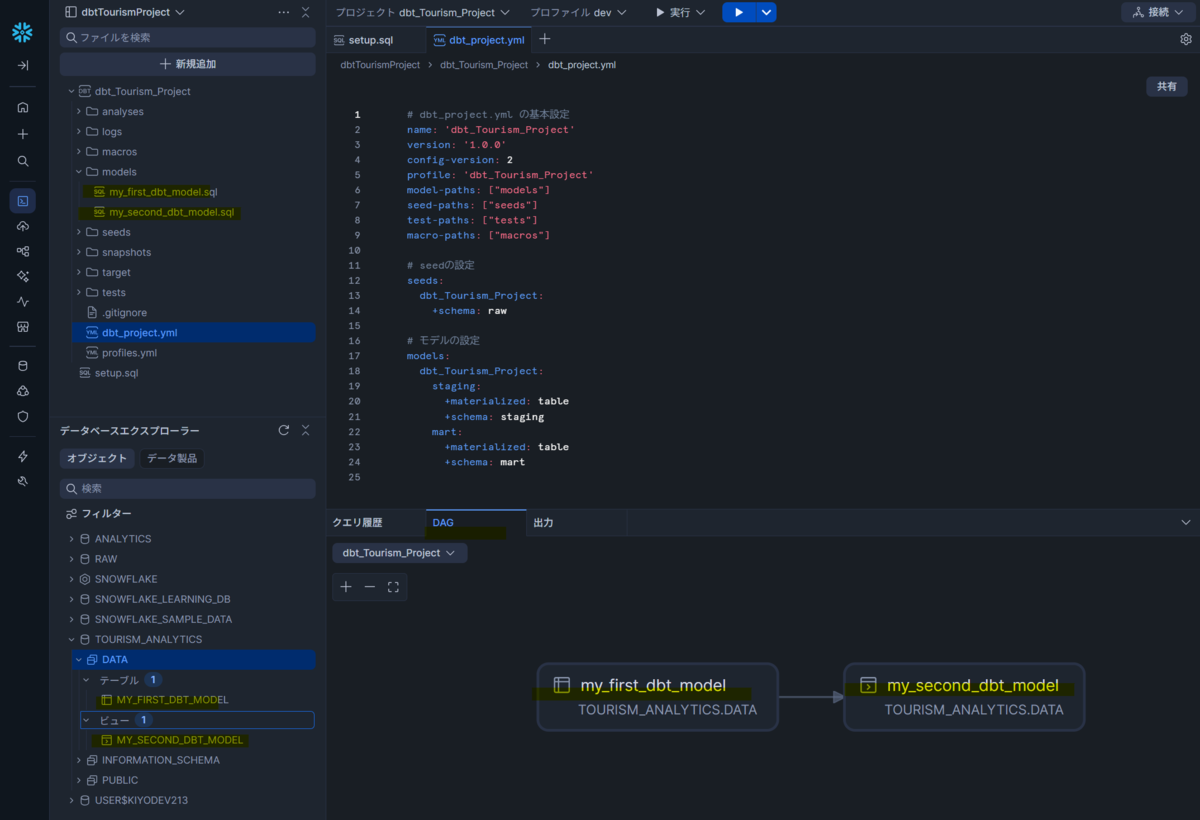Collapse the database explorer panel
The width and height of the screenshot is (1200, 820).
tap(305, 430)
